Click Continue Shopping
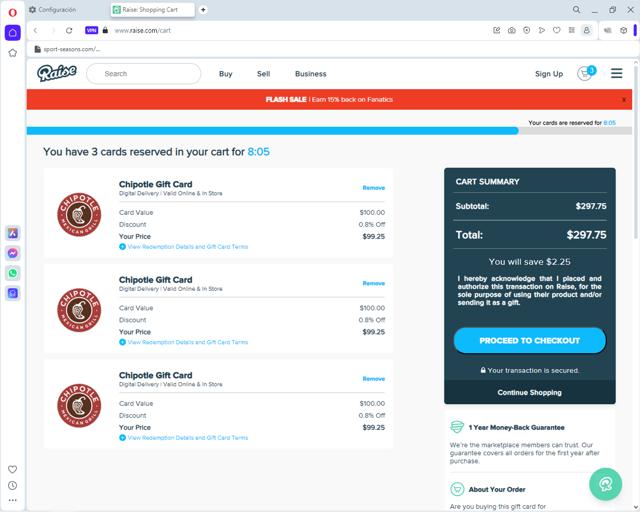The height and width of the screenshot is (512, 640). pos(529,392)
